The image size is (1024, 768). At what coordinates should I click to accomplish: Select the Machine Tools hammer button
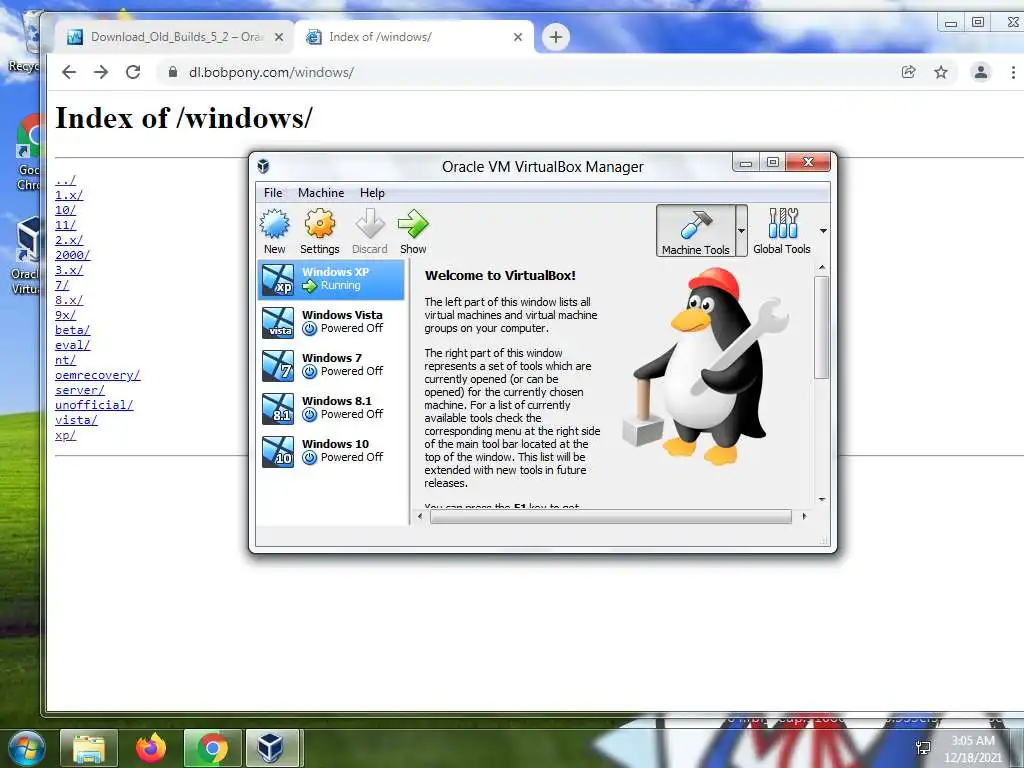tap(696, 231)
